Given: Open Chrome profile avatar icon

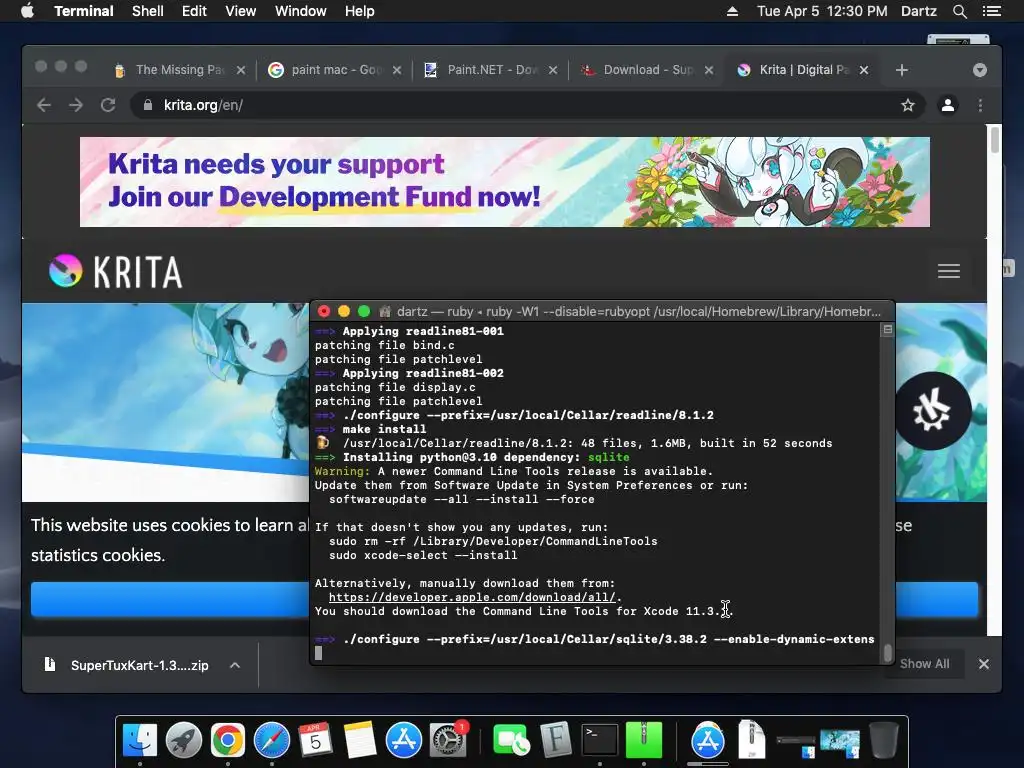Looking at the screenshot, I should (x=948, y=105).
